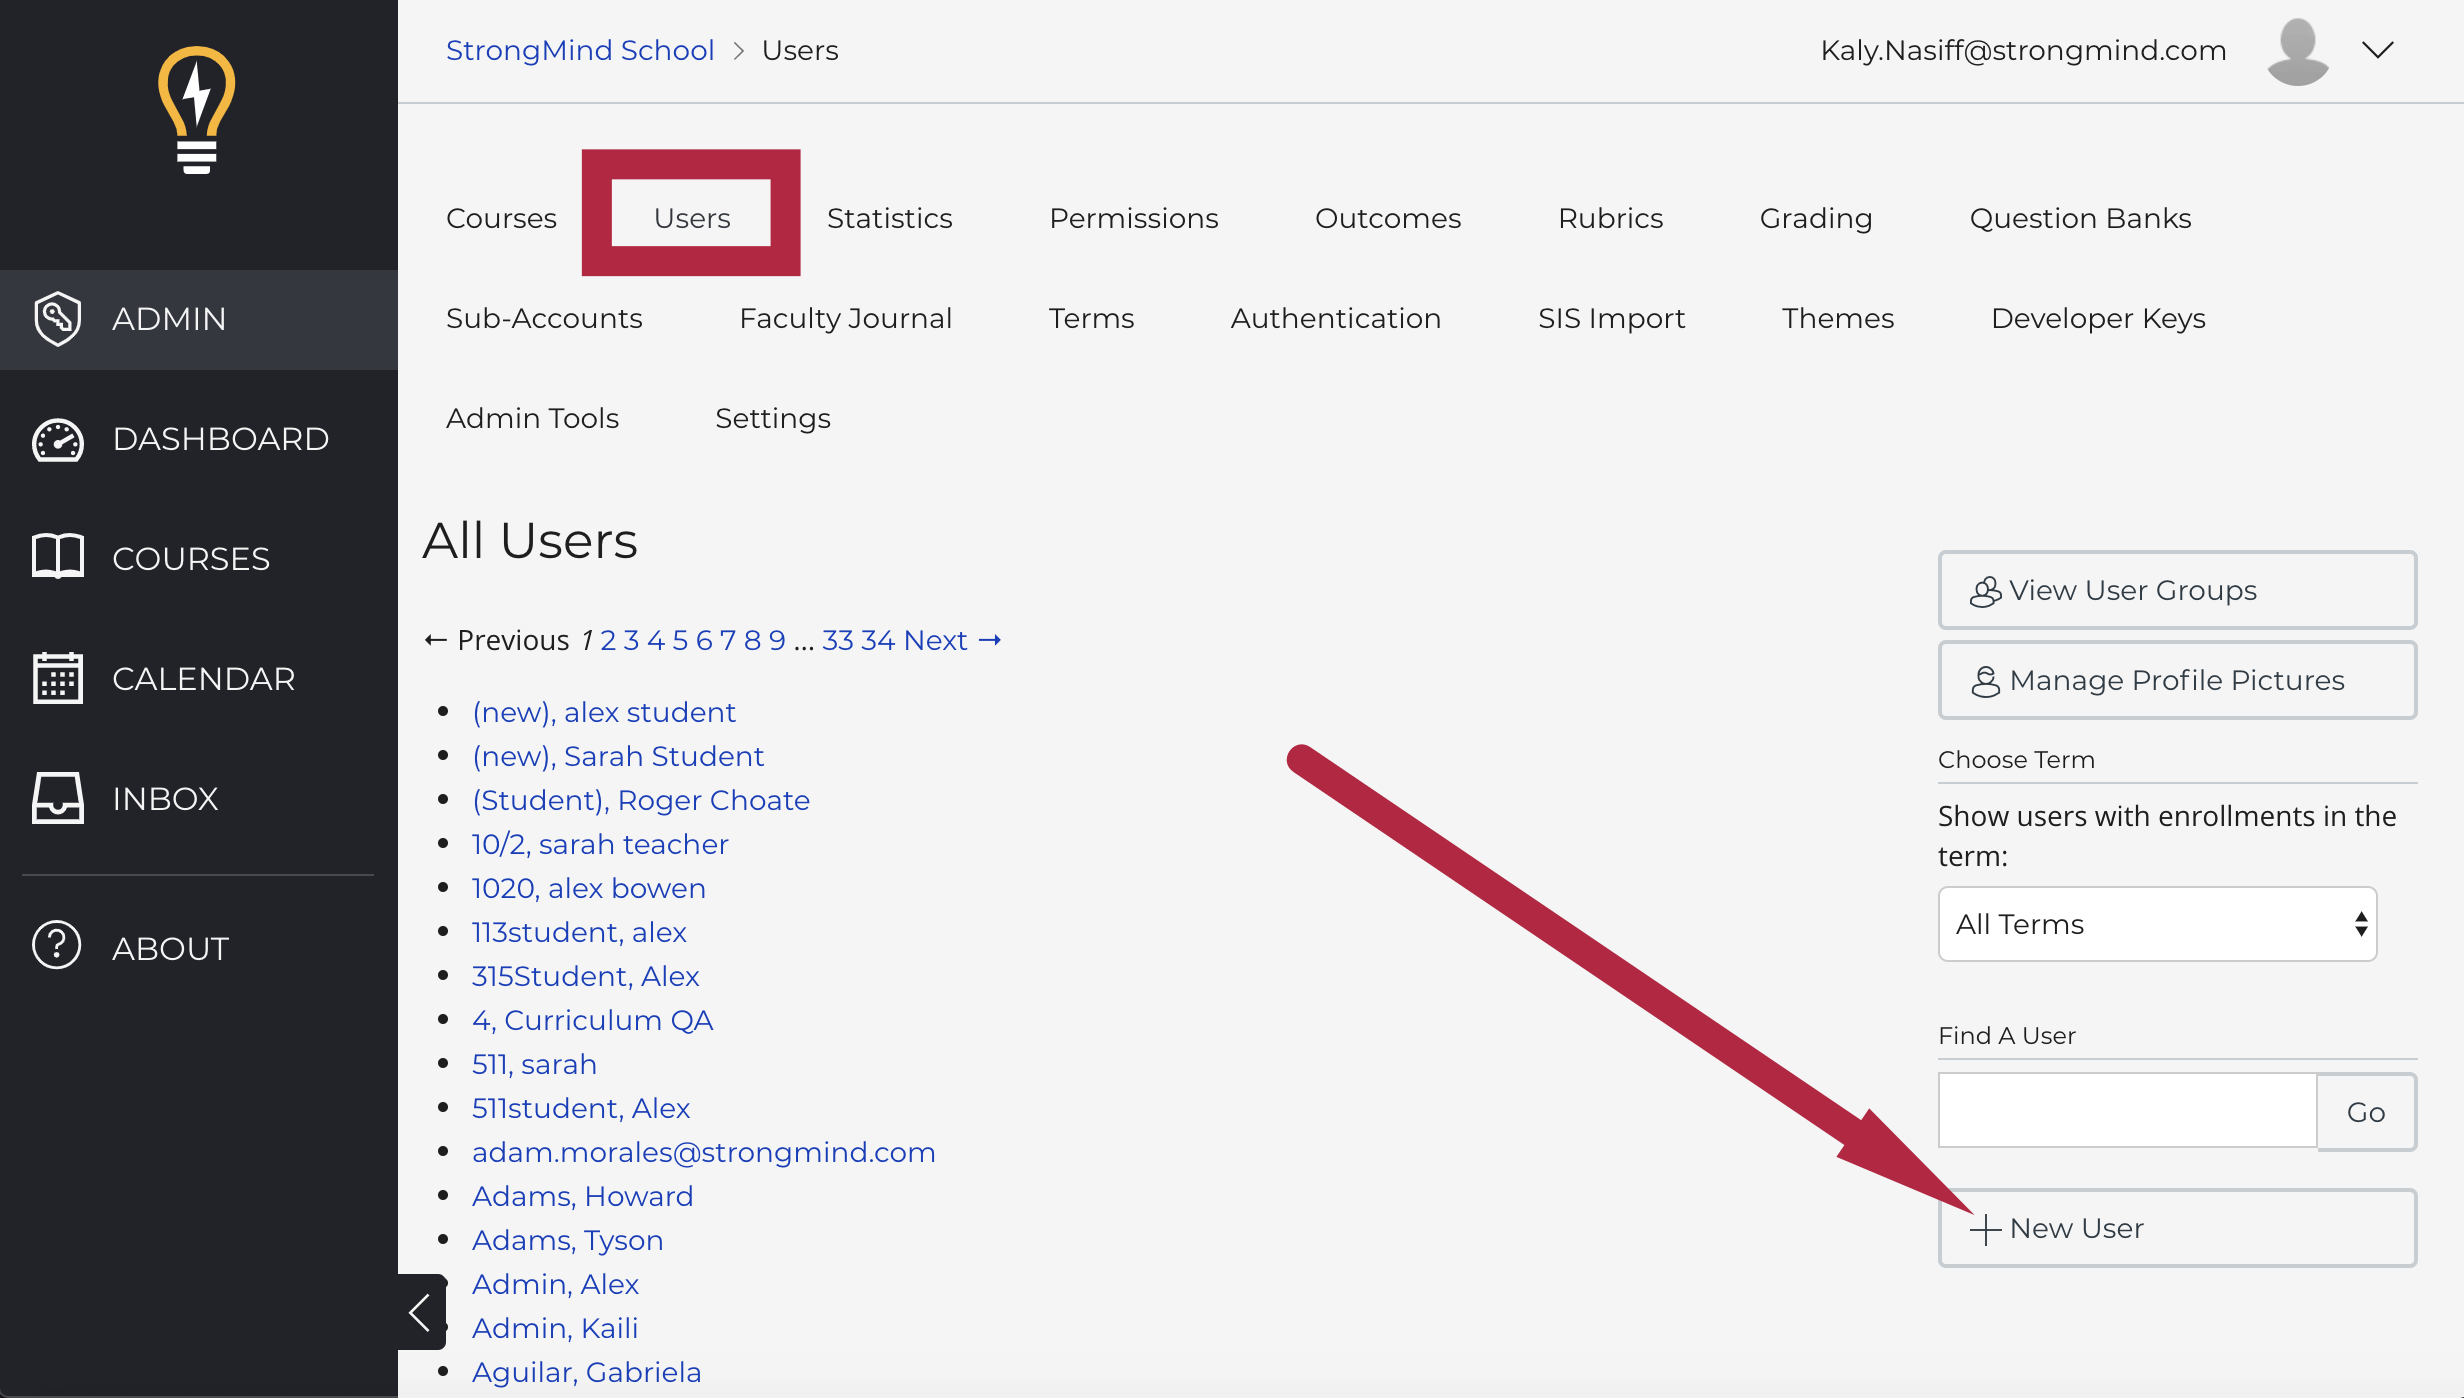2464x1398 pixels.
Task: Open the Admin shield icon in sidebar
Action: tap(58, 319)
